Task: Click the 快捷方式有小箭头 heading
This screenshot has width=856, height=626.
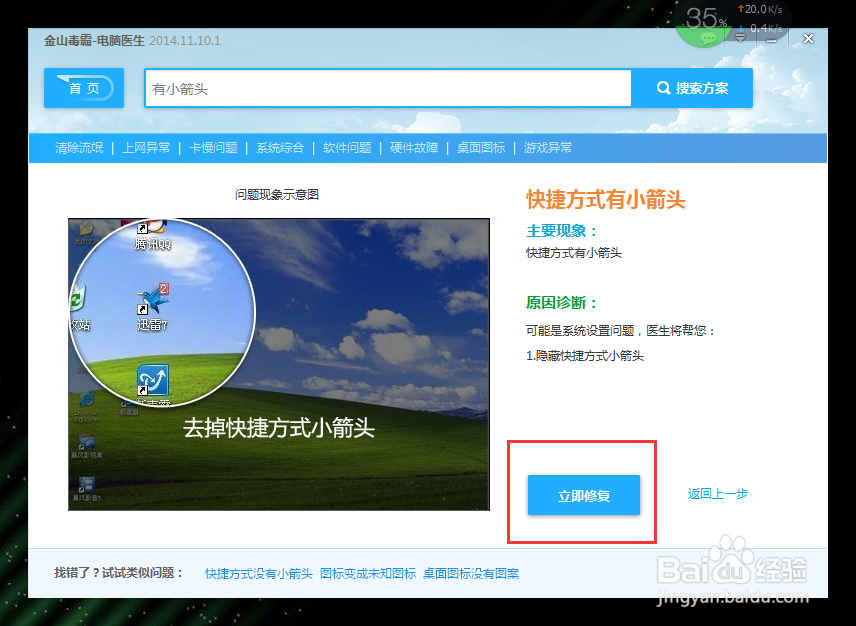Action: pyautogui.click(x=605, y=199)
